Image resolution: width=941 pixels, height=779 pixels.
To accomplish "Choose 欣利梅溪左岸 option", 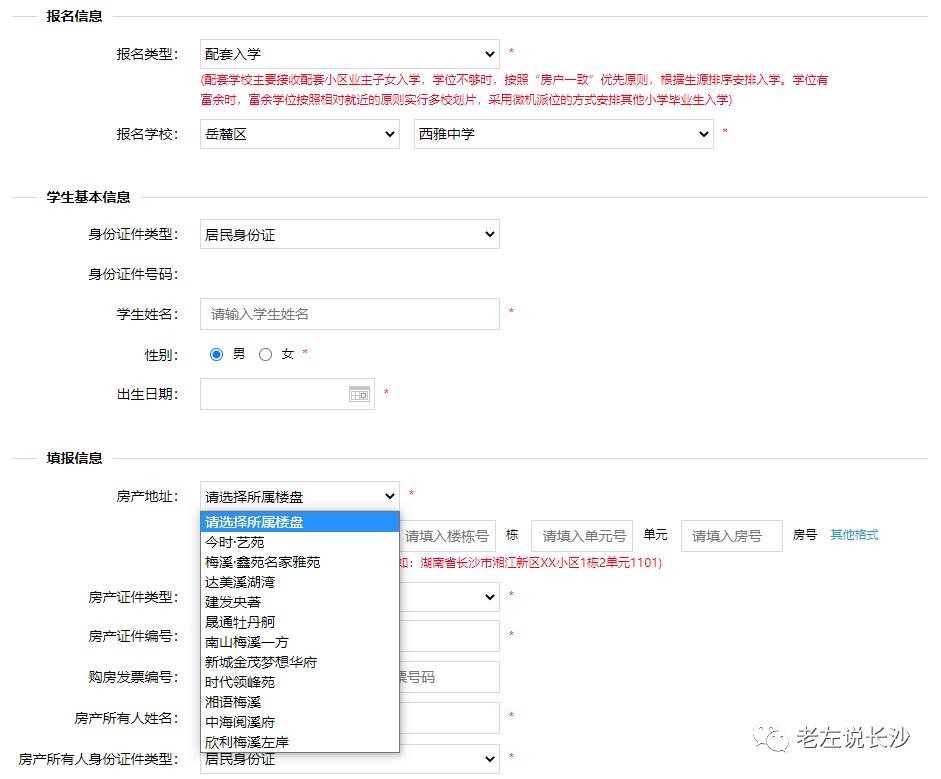I will tap(247, 742).
